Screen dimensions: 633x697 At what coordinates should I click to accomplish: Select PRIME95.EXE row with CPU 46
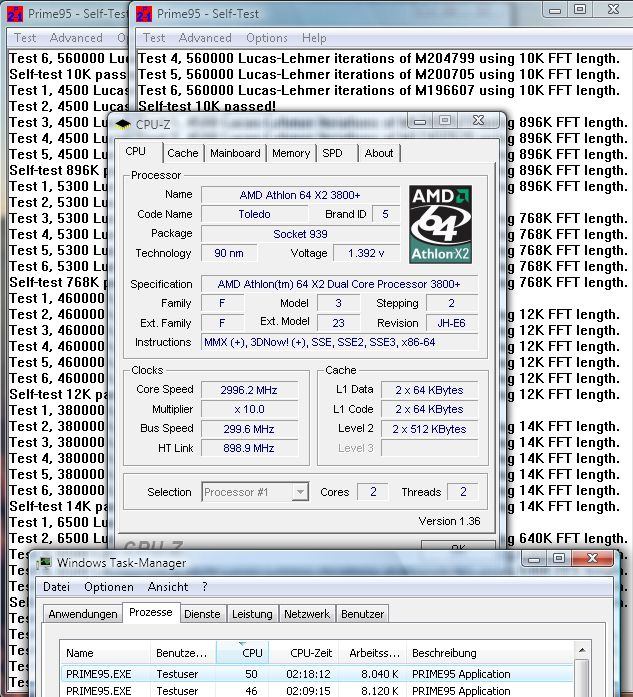click(x=316, y=690)
